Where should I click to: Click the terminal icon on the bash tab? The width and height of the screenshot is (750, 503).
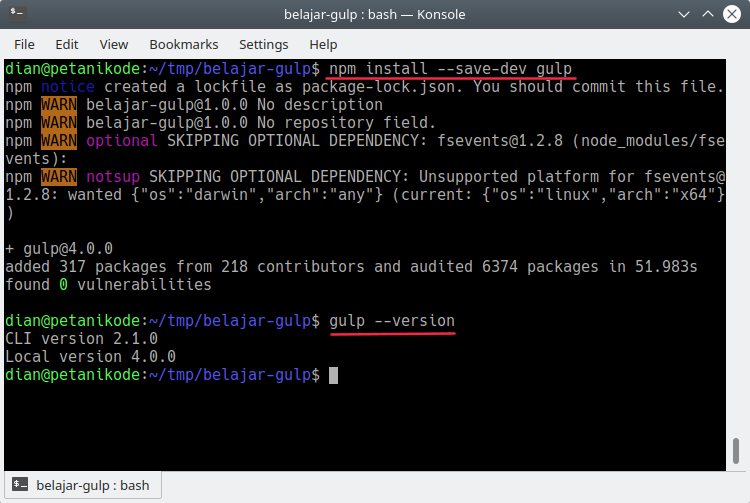[20, 484]
